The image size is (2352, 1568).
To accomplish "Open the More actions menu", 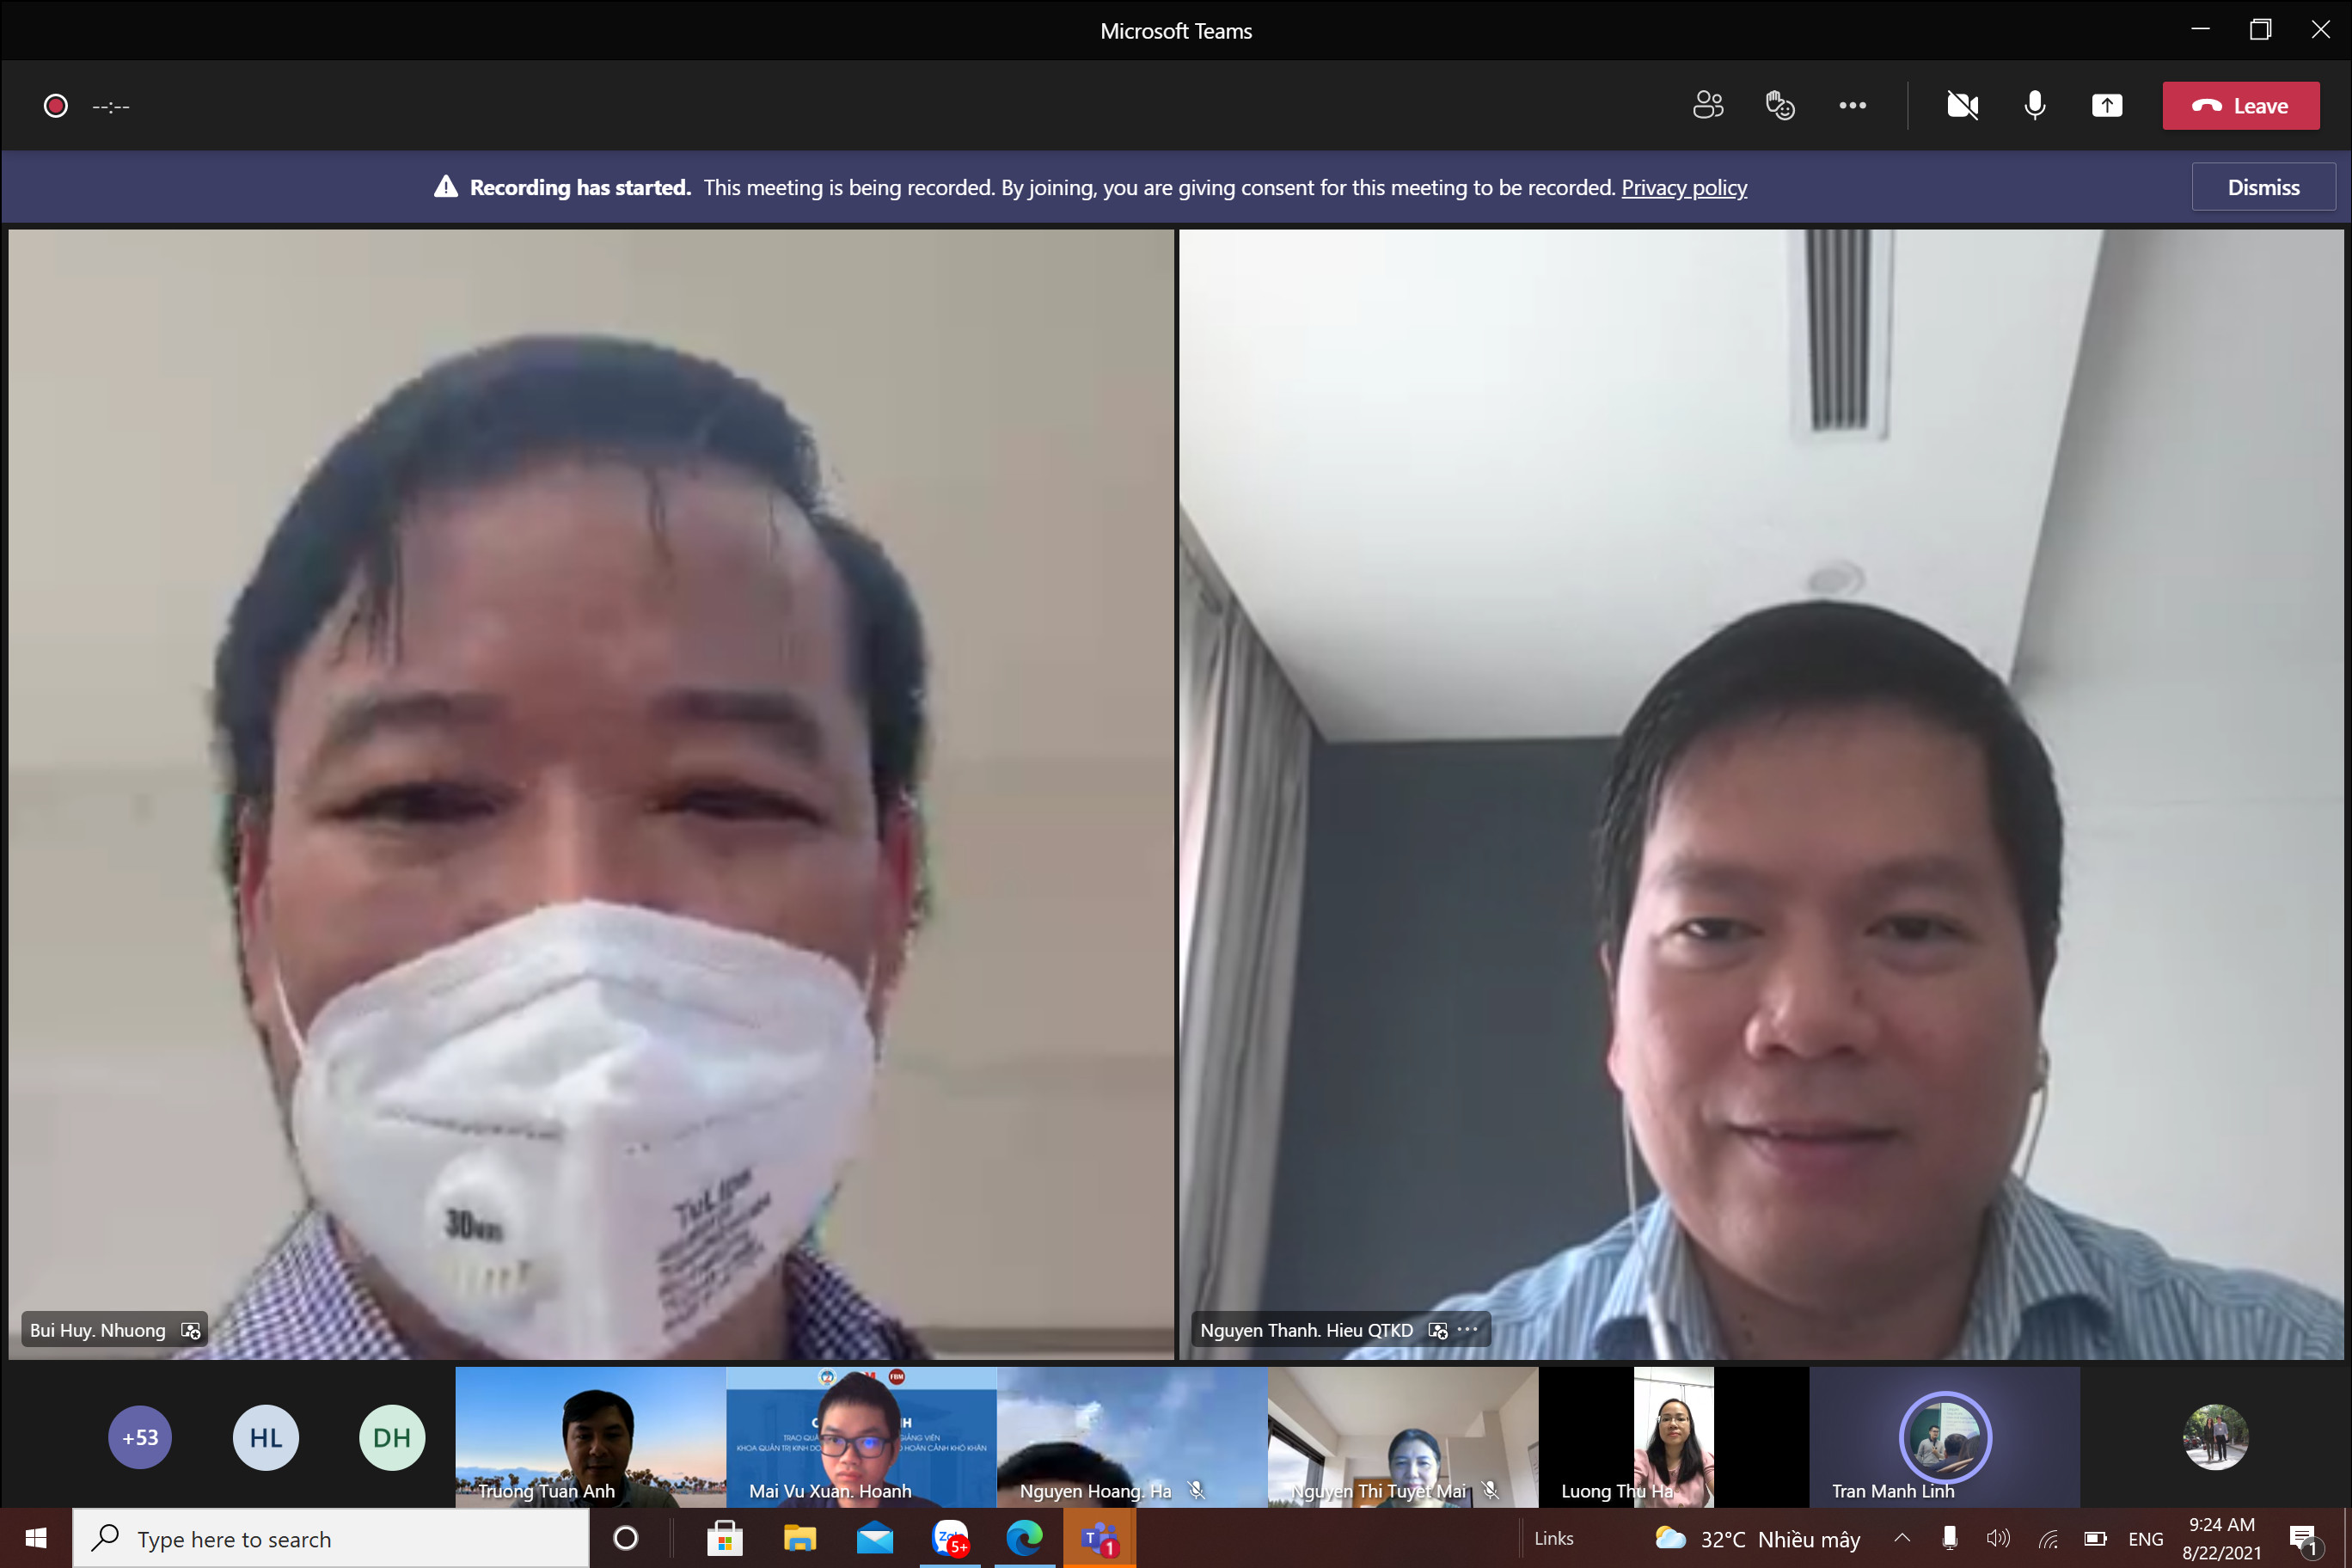I will tap(1852, 105).
